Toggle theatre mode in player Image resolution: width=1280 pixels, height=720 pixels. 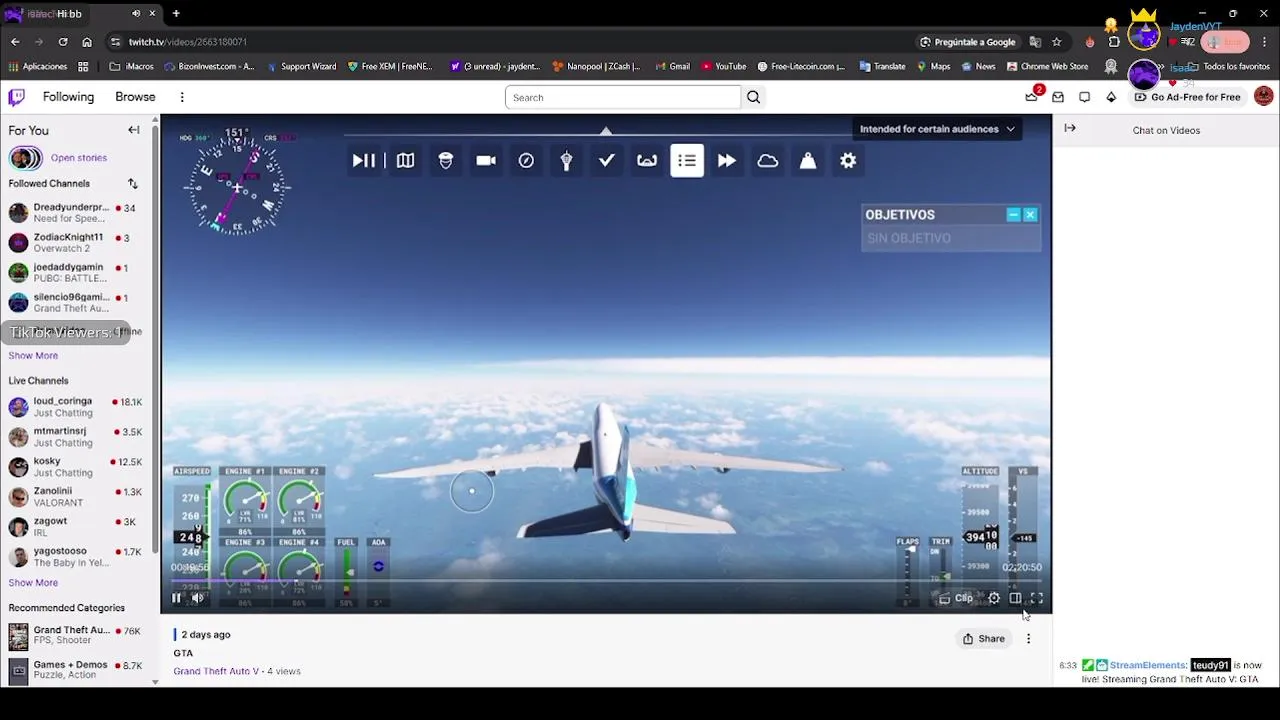pyautogui.click(x=1015, y=598)
